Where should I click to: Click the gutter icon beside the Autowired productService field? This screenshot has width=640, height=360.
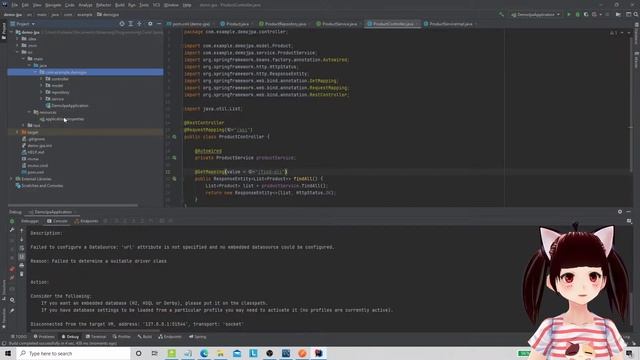pos(174,158)
